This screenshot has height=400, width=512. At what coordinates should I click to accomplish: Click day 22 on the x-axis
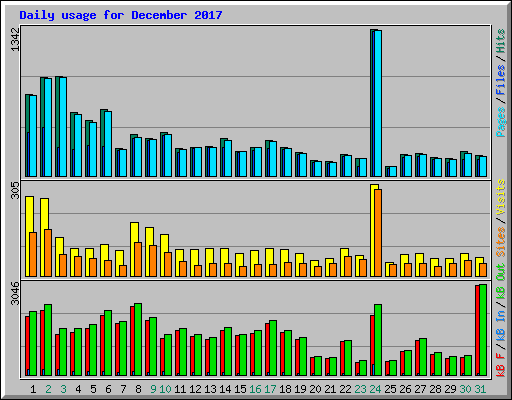pos(345,389)
